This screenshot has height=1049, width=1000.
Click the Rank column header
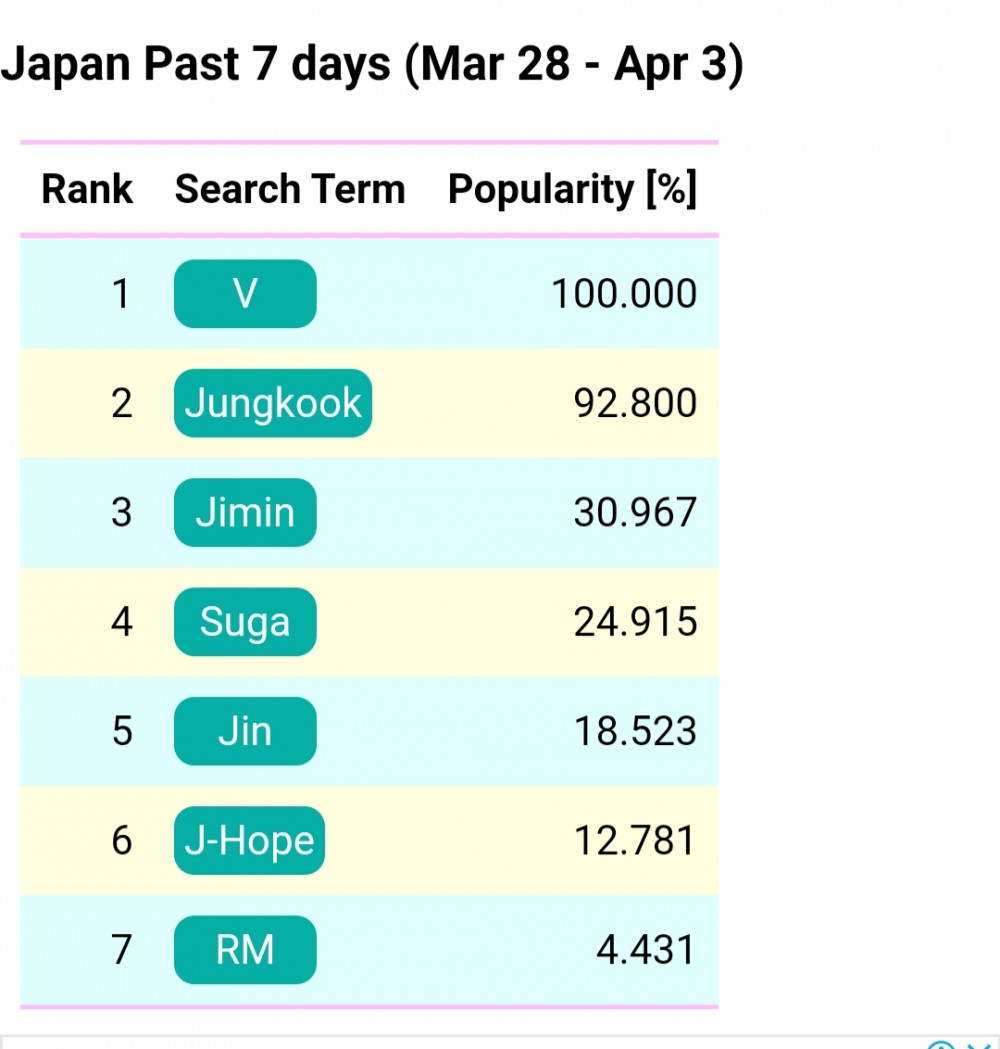click(87, 189)
